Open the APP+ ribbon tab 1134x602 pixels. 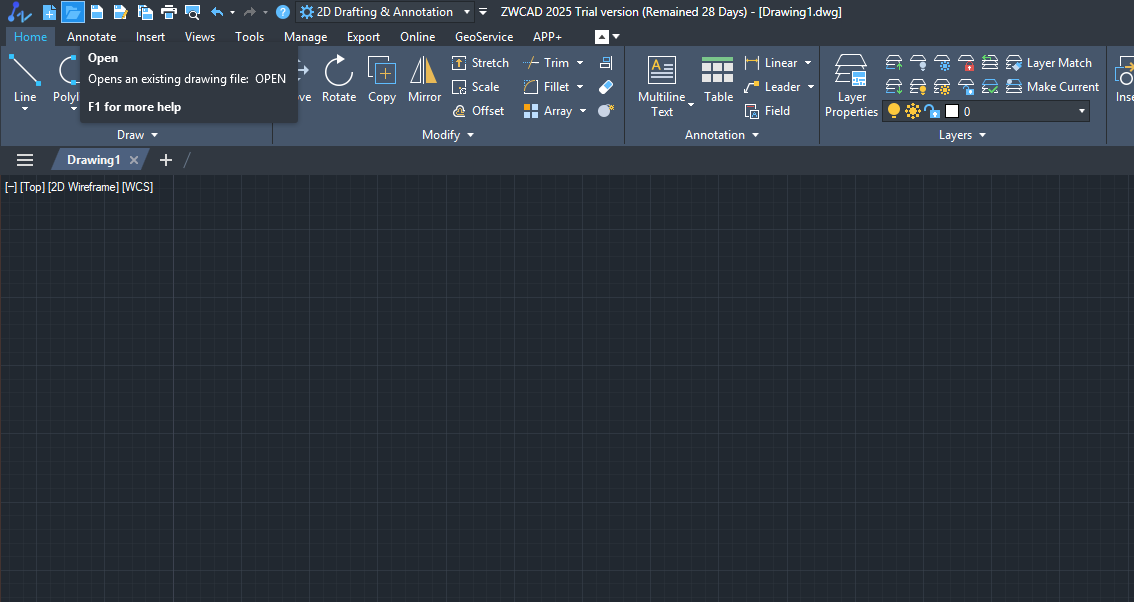tap(547, 37)
